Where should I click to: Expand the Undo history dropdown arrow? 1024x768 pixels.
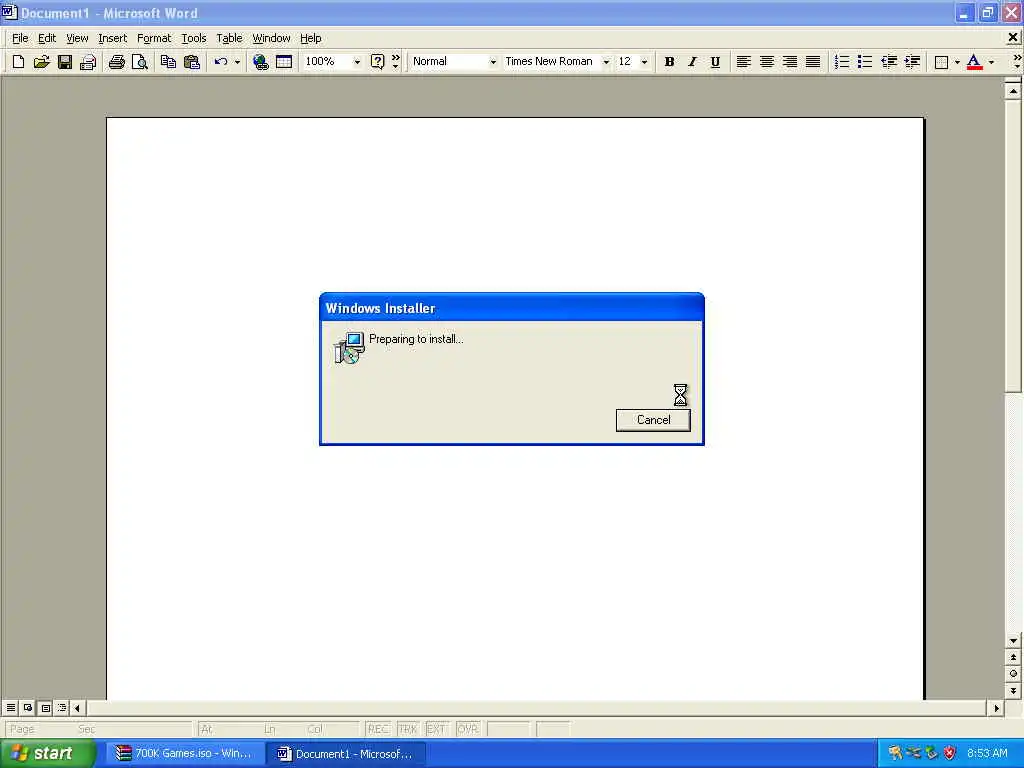[237, 62]
